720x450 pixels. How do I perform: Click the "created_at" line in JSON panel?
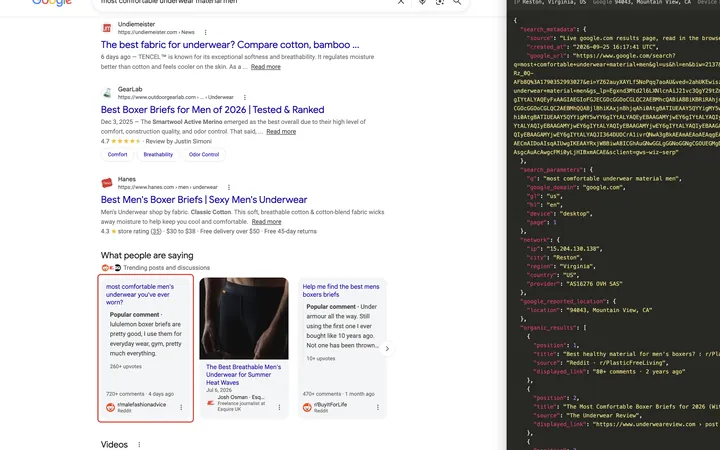592,47
